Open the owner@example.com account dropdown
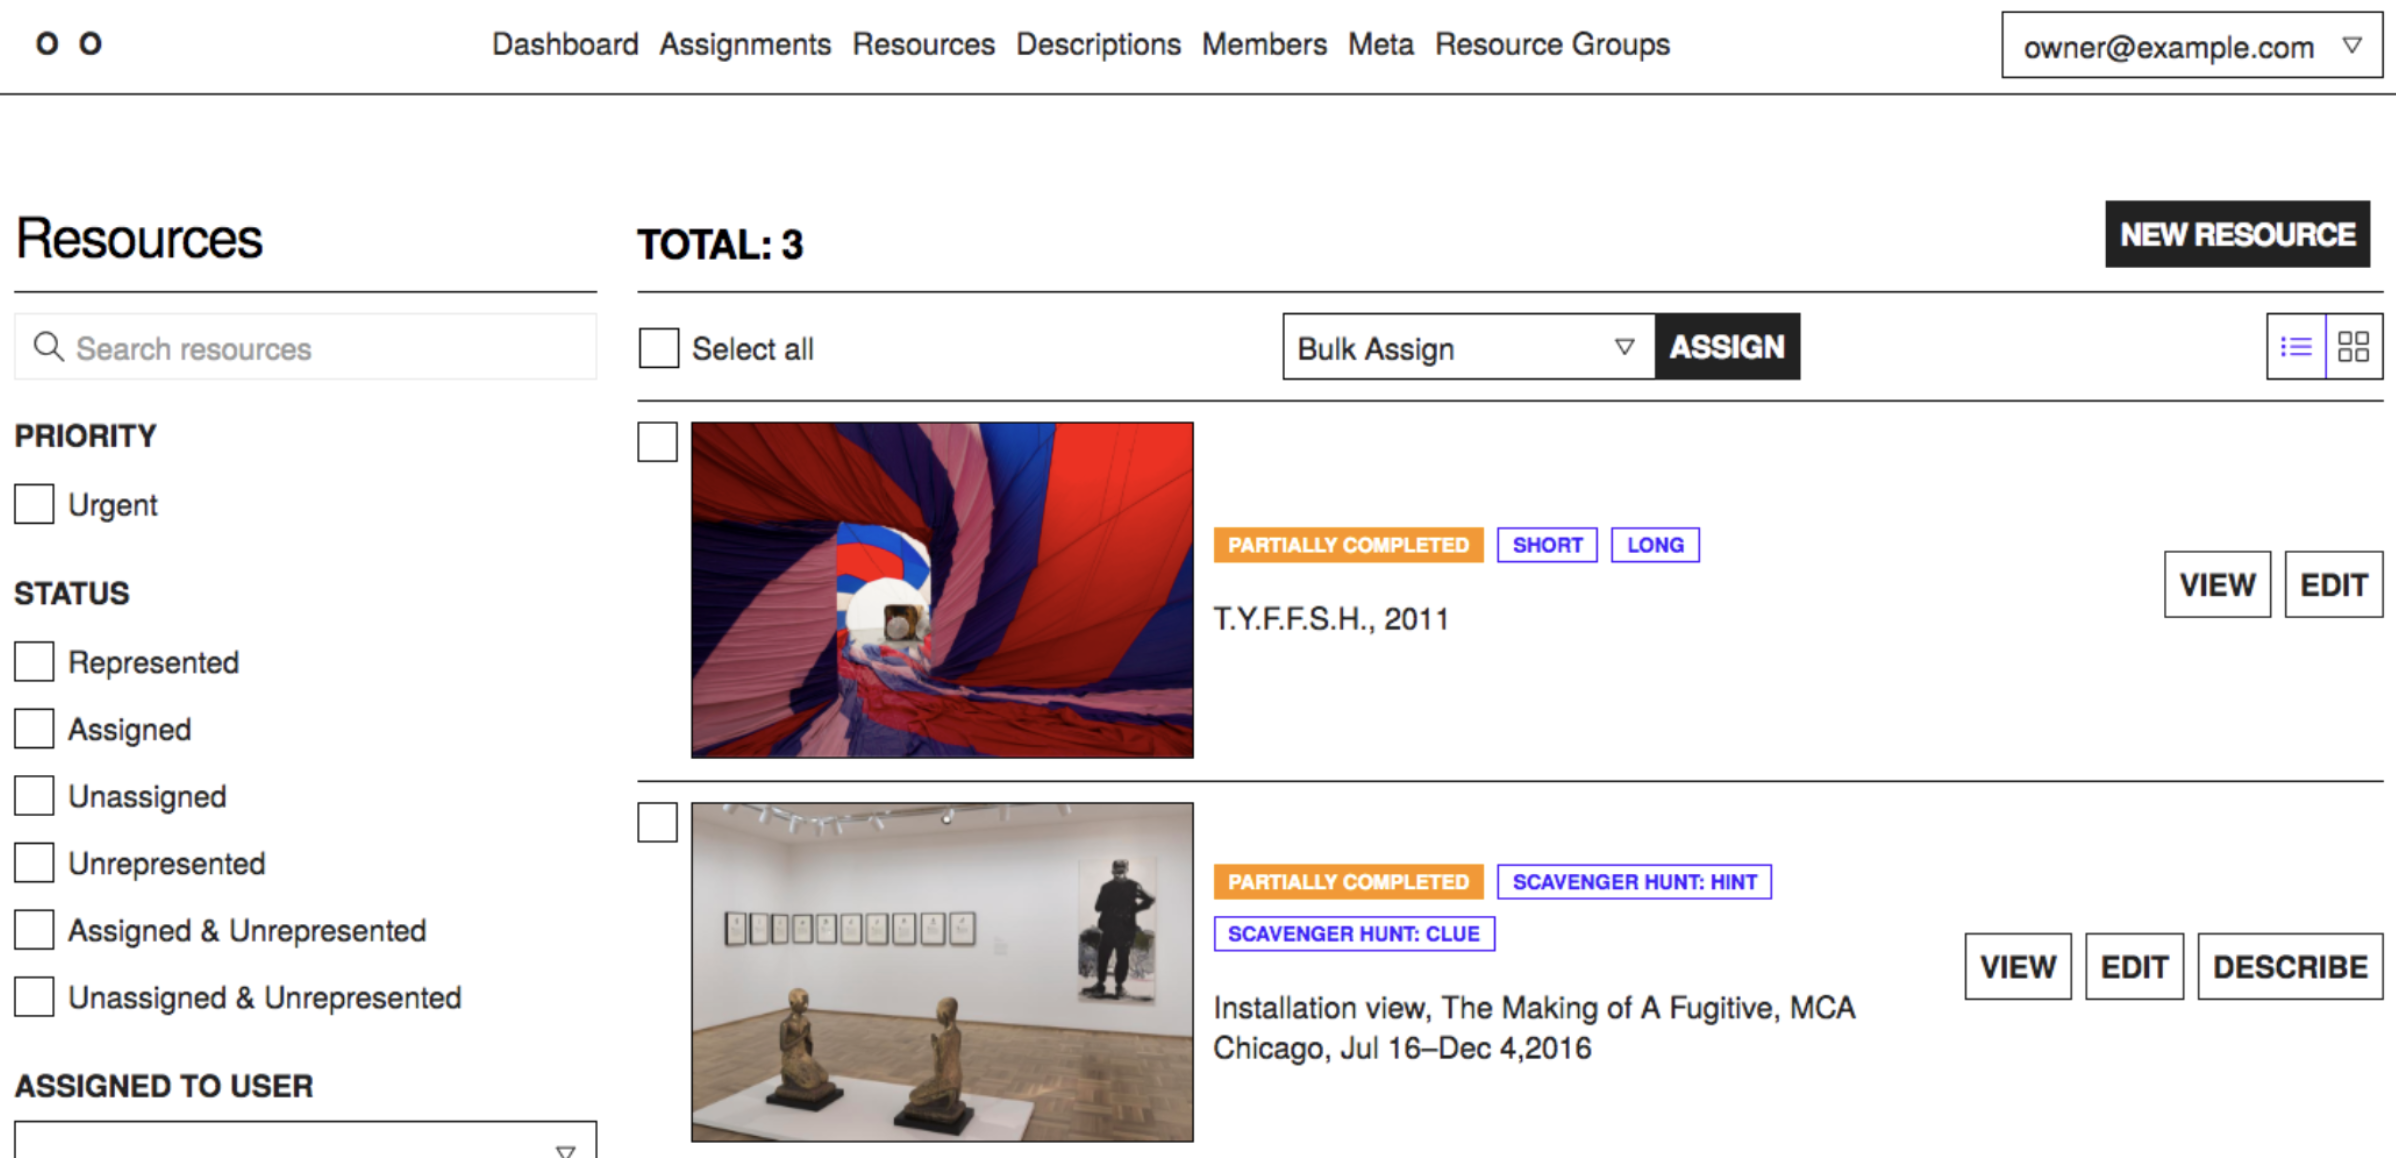The width and height of the screenshot is (2396, 1158). coord(2192,45)
